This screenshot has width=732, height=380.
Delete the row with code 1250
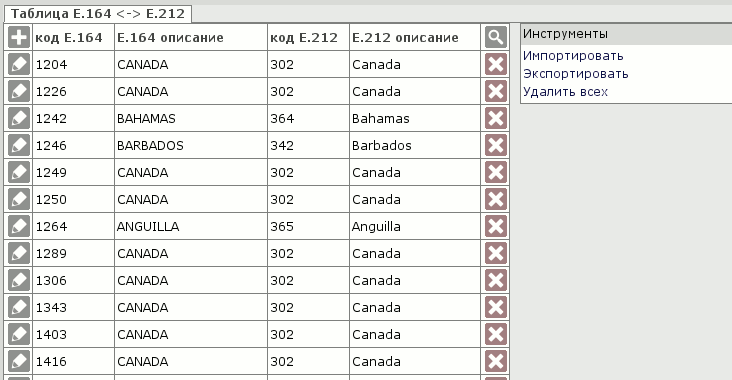[496, 199]
